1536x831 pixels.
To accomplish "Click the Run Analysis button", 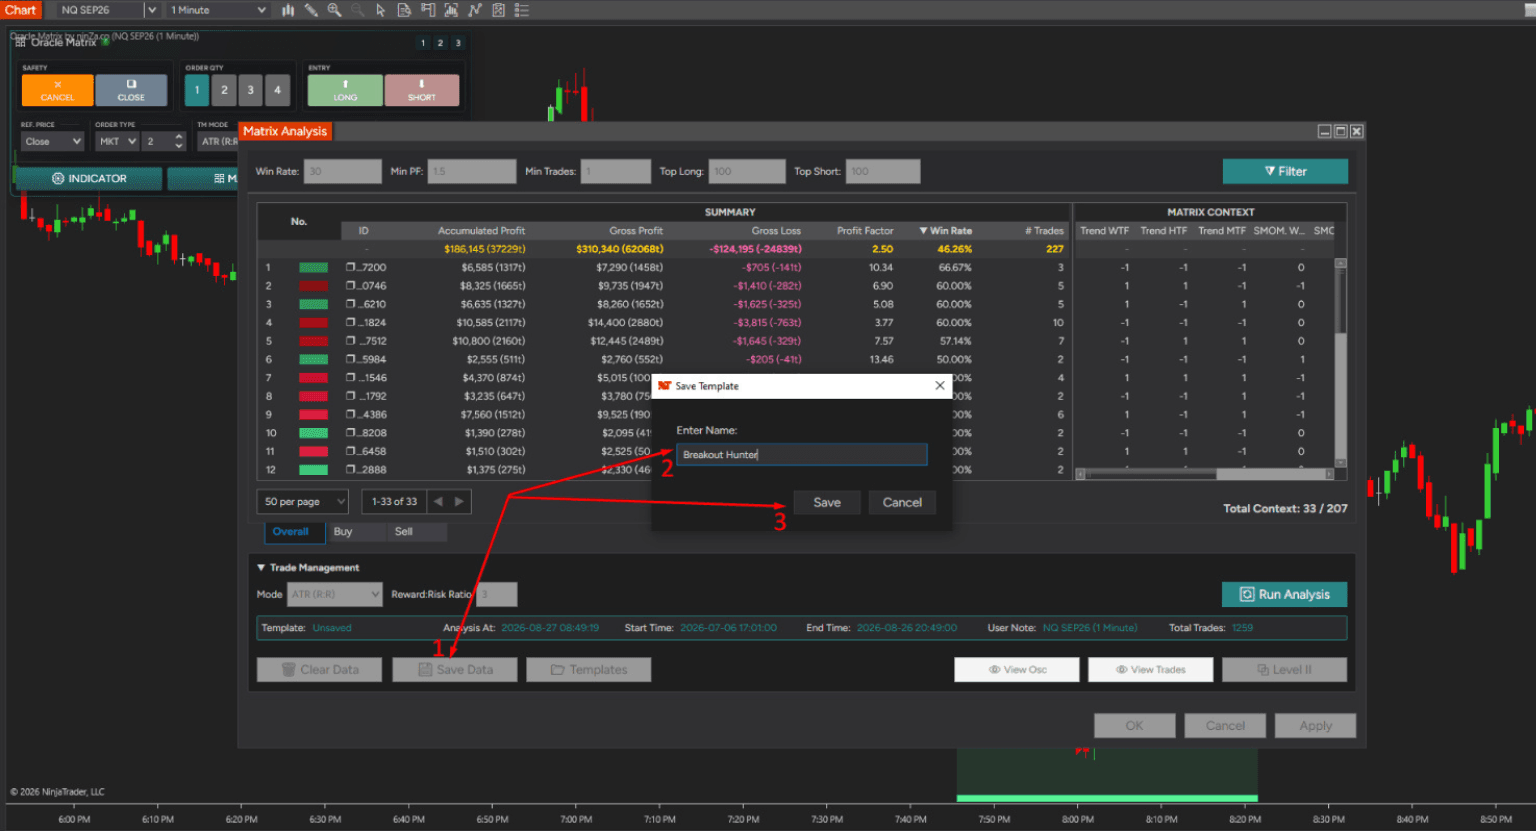I will pos(1284,594).
